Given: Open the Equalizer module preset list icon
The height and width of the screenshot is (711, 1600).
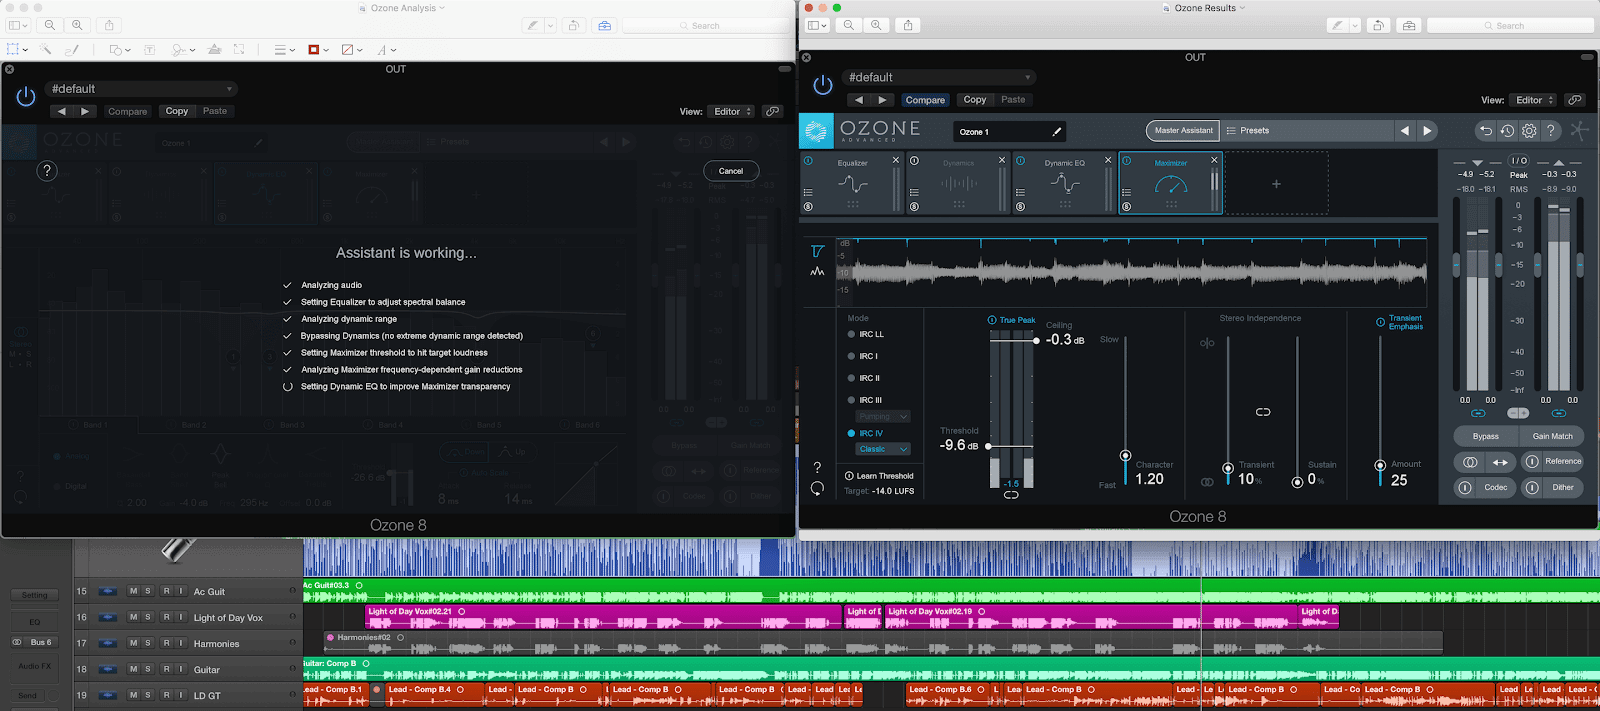Looking at the screenshot, I should pyautogui.click(x=808, y=192).
